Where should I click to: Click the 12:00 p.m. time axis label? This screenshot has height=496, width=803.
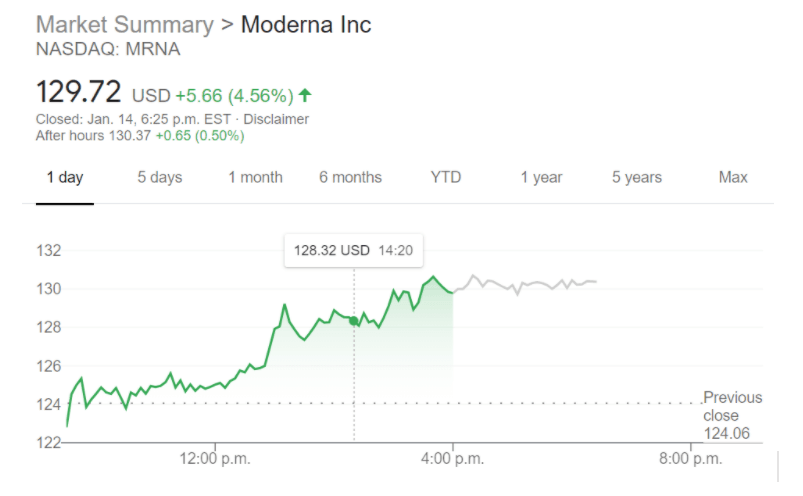pyautogui.click(x=216, y=459)
